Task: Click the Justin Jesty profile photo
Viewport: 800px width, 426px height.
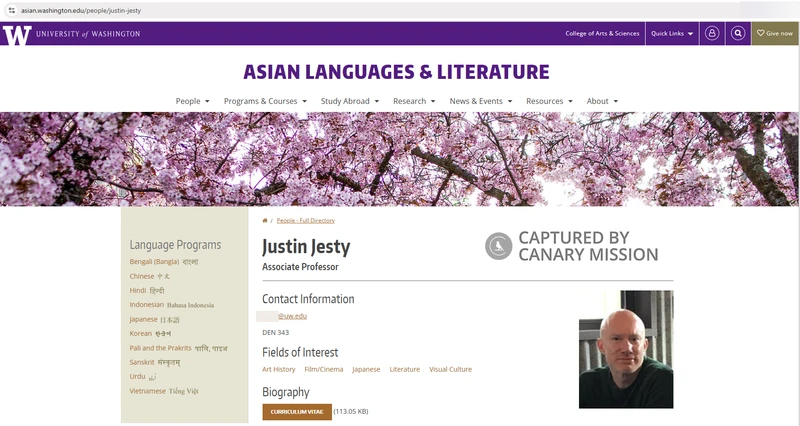Action: (x=626, y=349)
